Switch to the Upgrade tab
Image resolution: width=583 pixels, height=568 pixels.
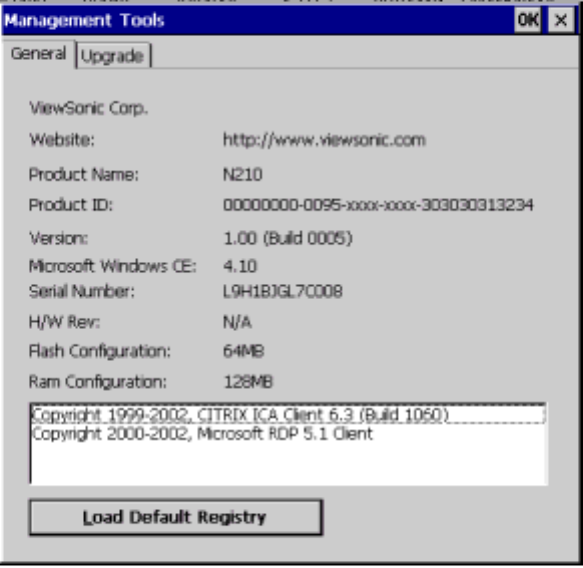pos(113,55)
